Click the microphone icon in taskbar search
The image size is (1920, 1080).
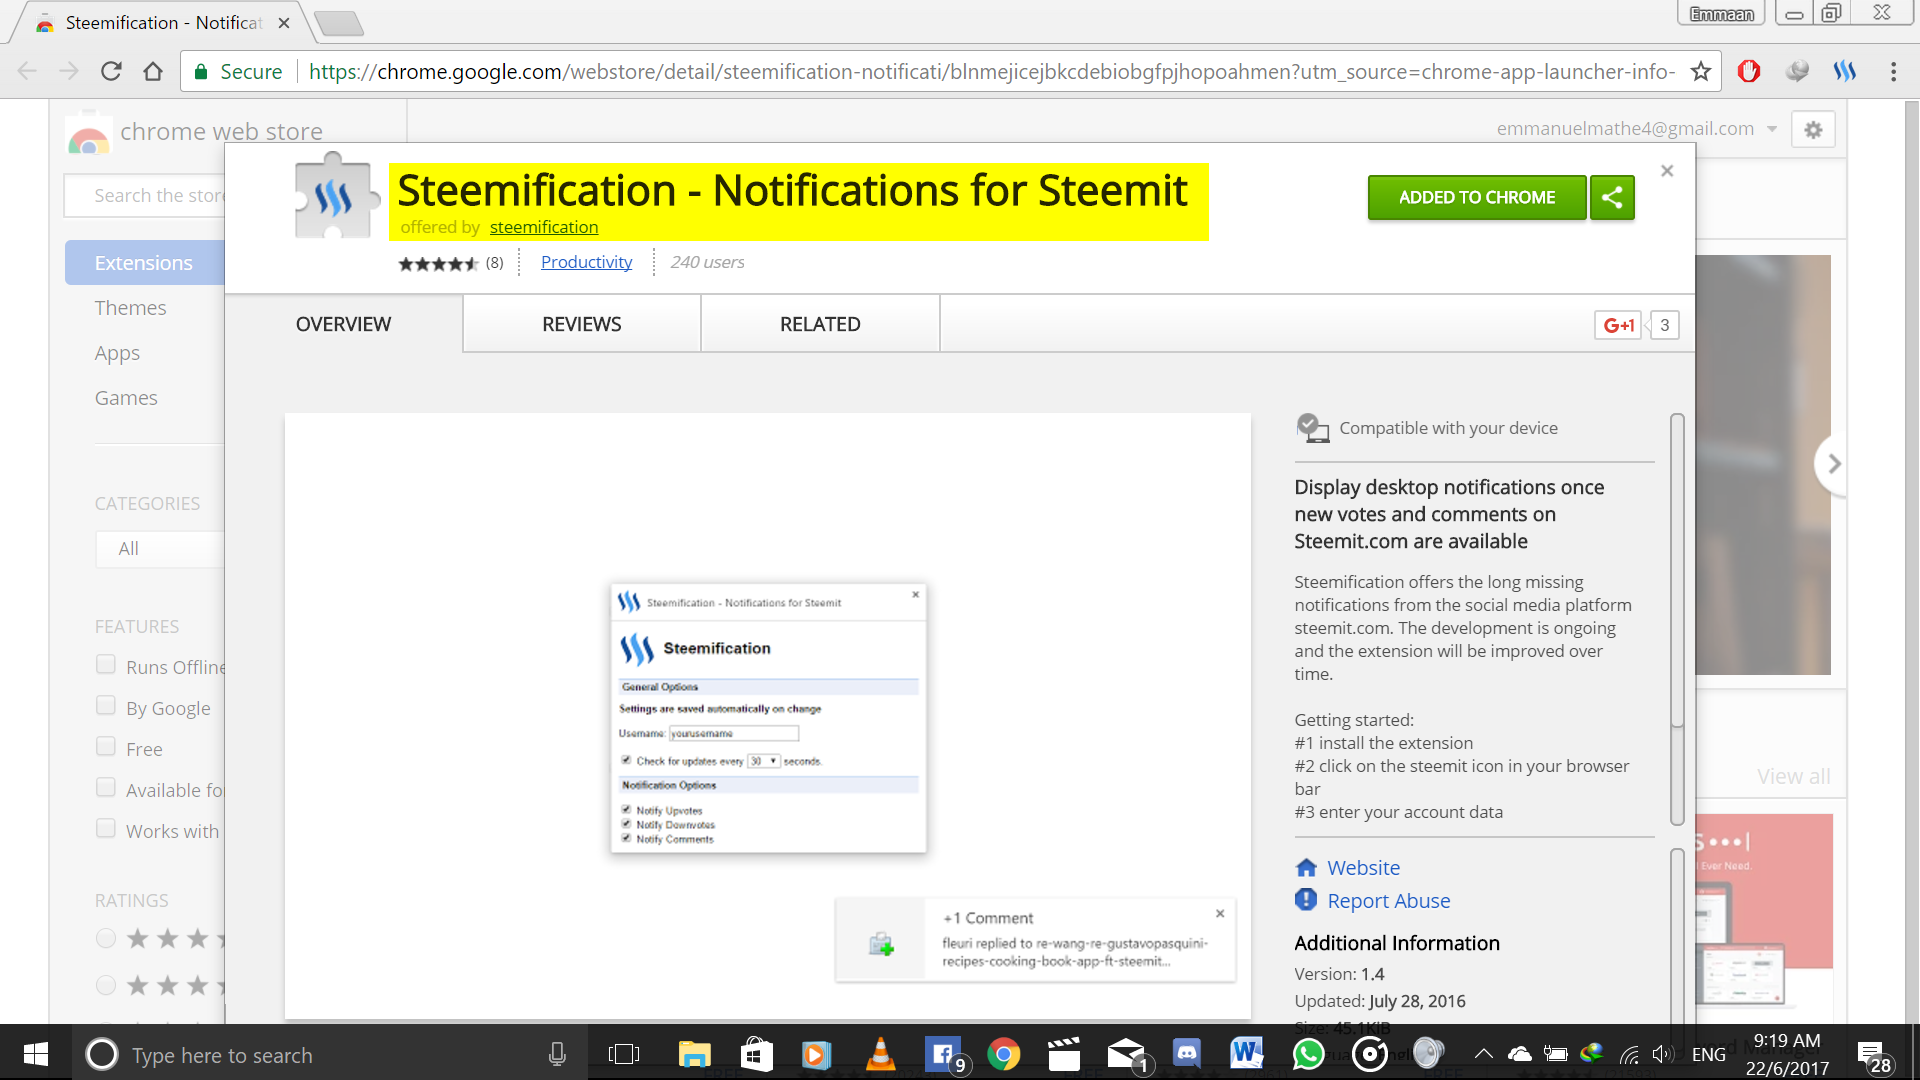click(557, 1054)
